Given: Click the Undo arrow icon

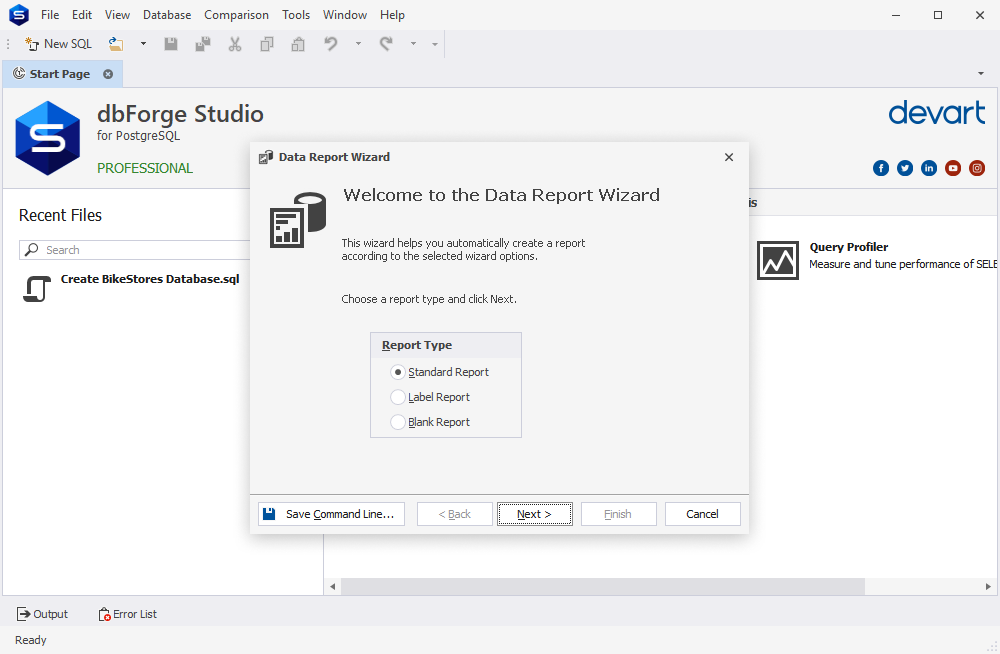Looking at the screenshot, I should [330, 44].
